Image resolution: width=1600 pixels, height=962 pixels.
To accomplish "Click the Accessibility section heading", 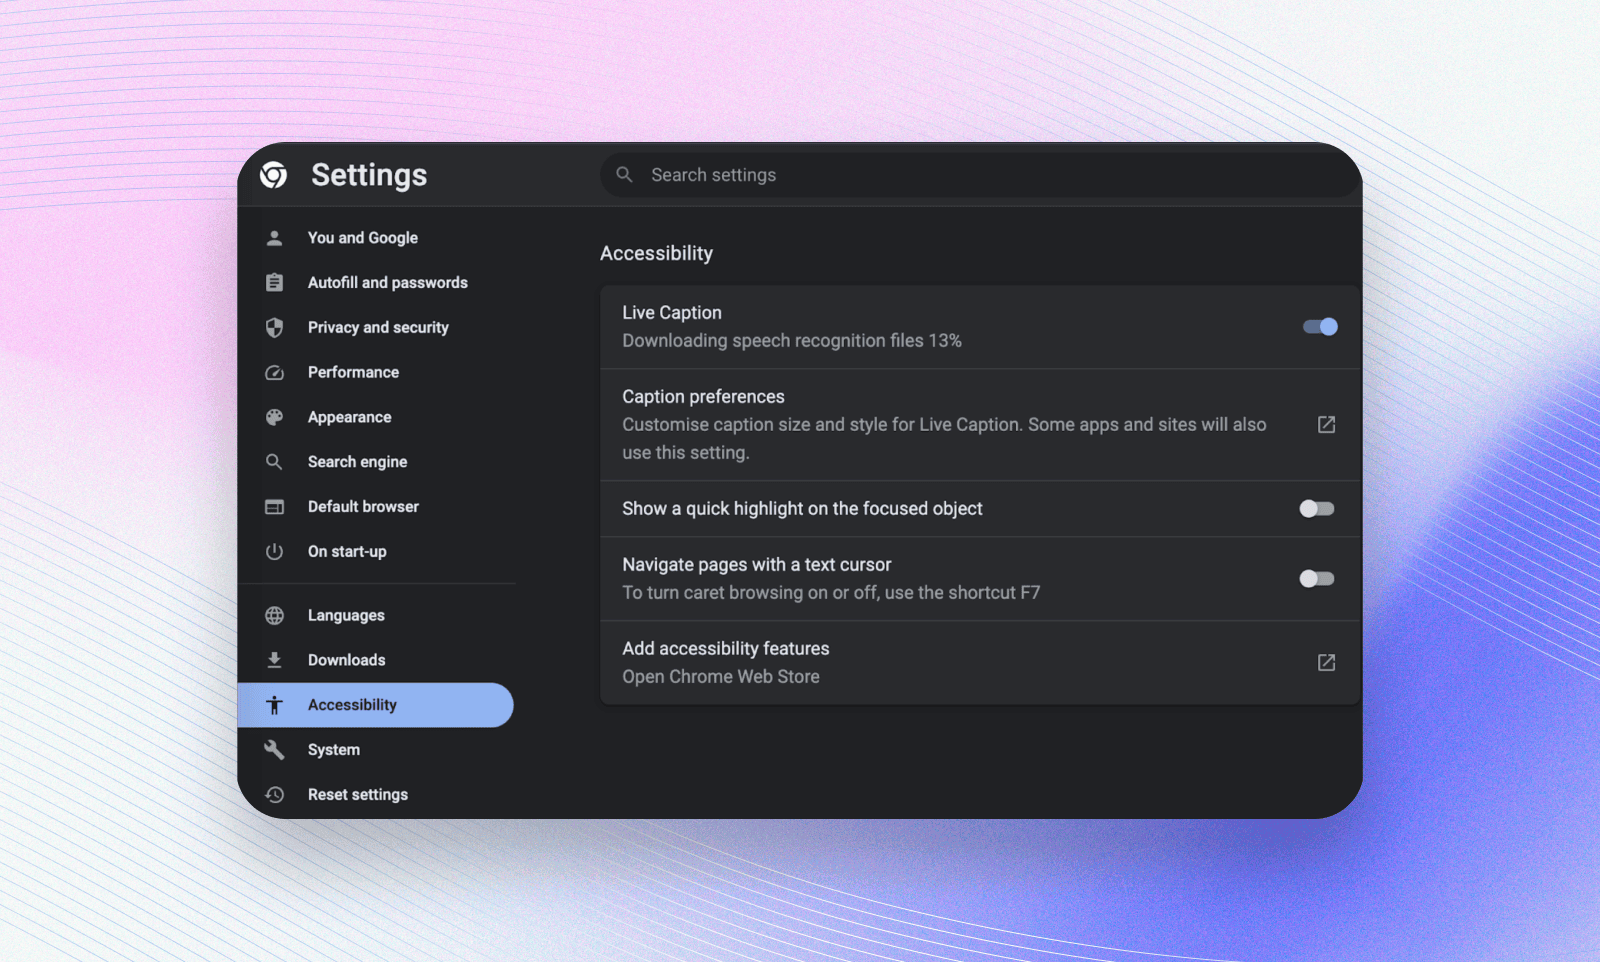I will pos(656,254).
